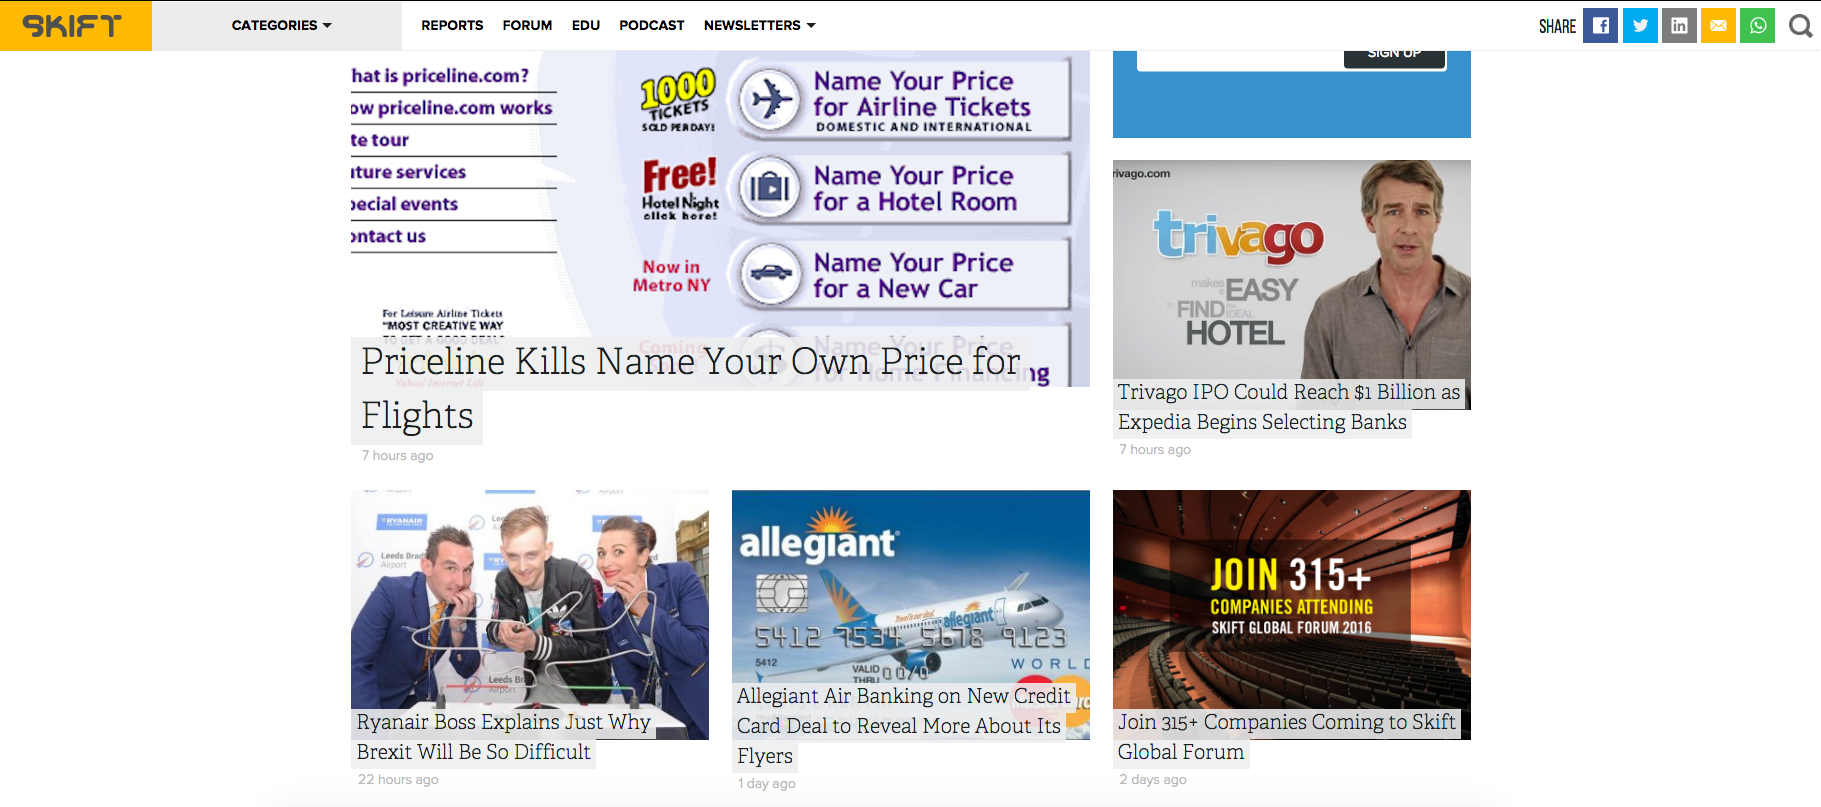Open the search magnifier icon
Screen dimensions: 1821x807
coord(1800,26)
